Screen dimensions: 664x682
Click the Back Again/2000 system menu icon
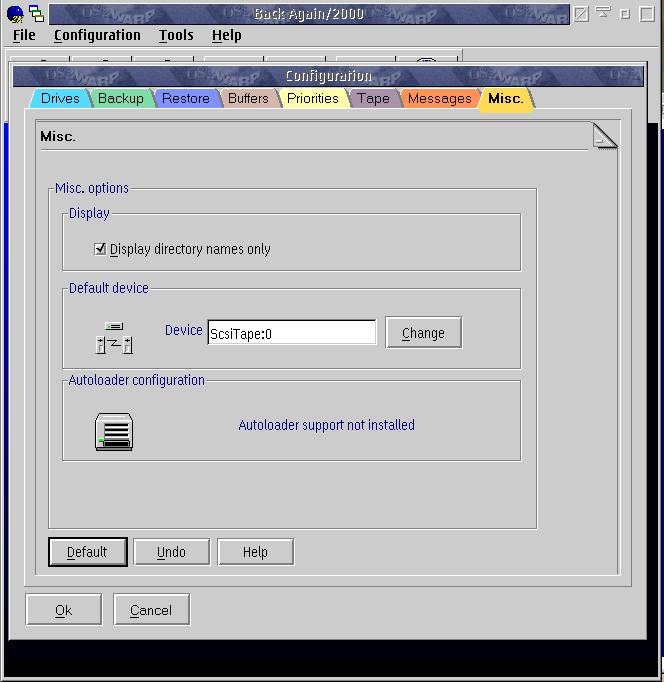point(15,14)
